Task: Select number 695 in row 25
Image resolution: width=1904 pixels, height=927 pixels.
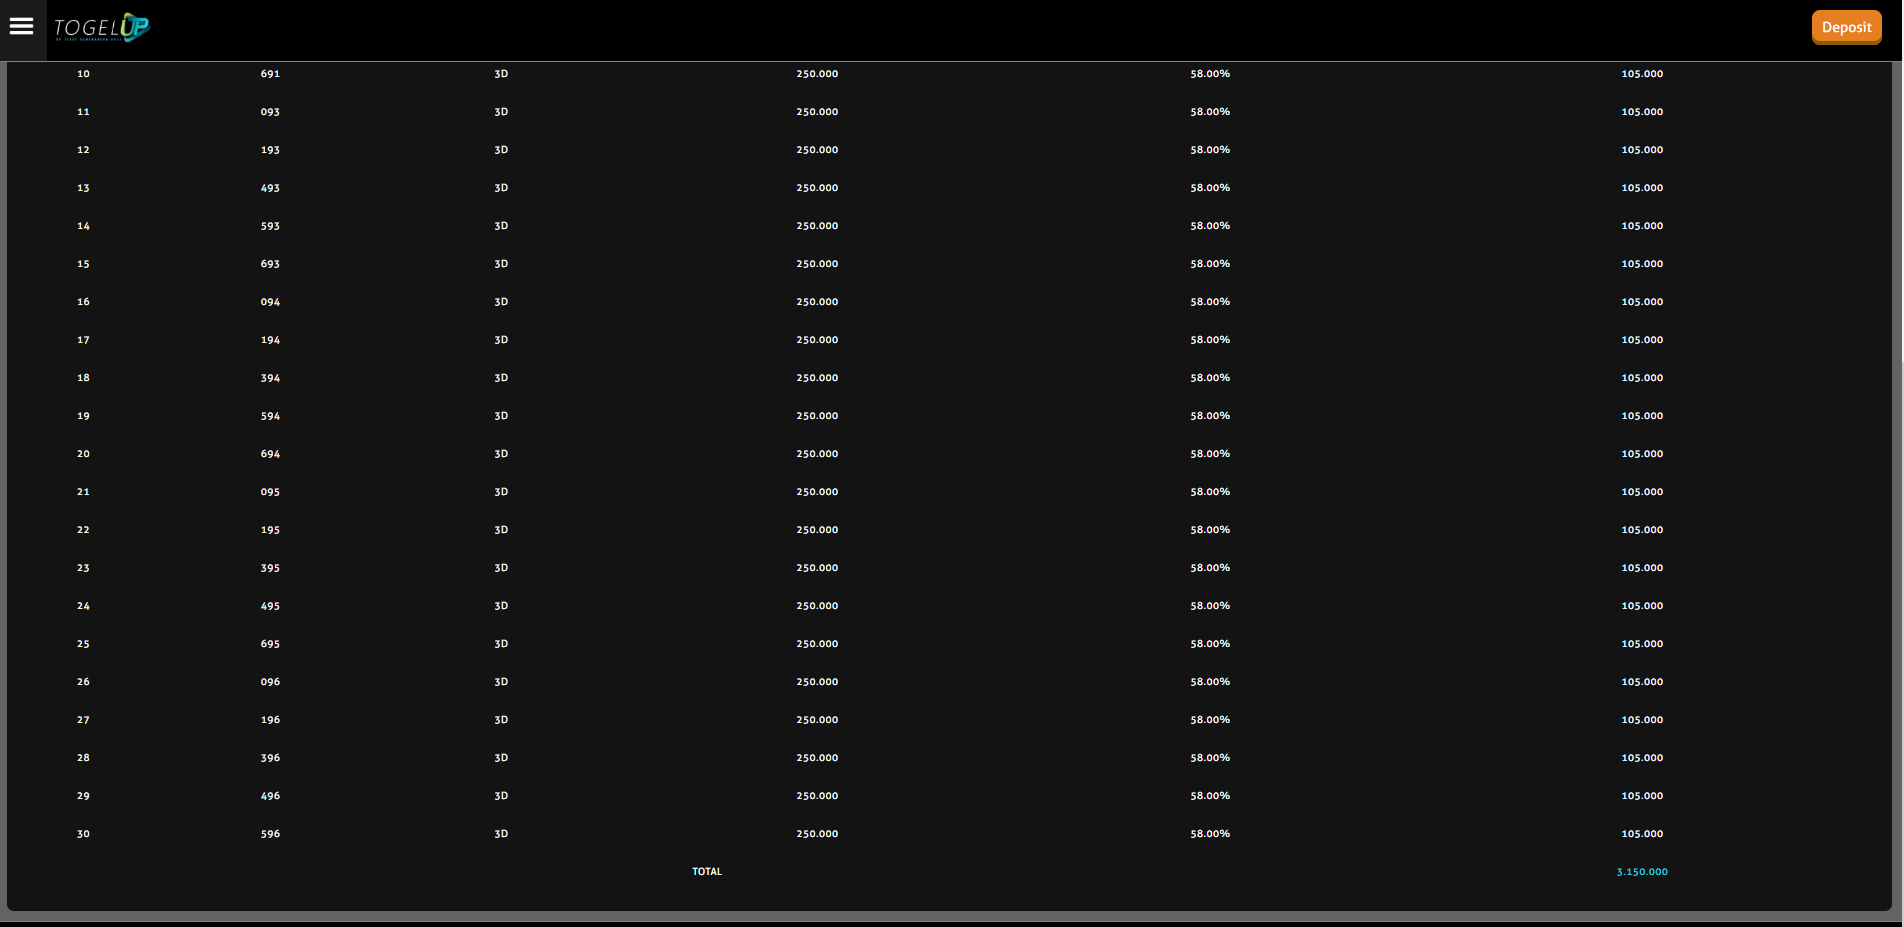Action: point(270,644)
